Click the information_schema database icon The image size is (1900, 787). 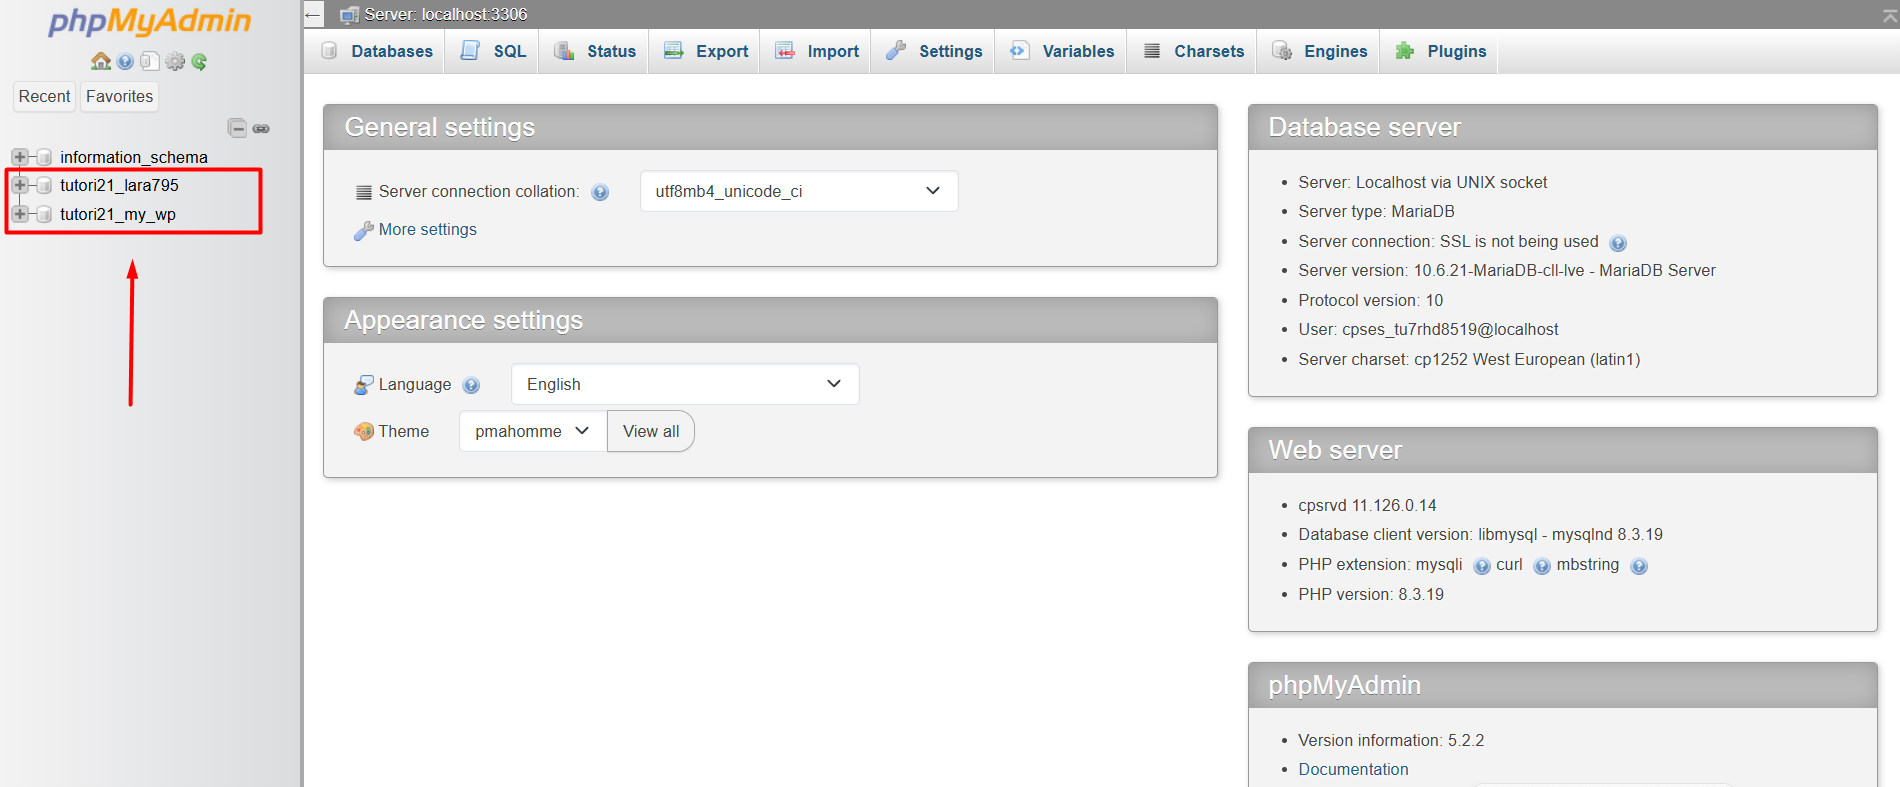[x=44, y=157]
